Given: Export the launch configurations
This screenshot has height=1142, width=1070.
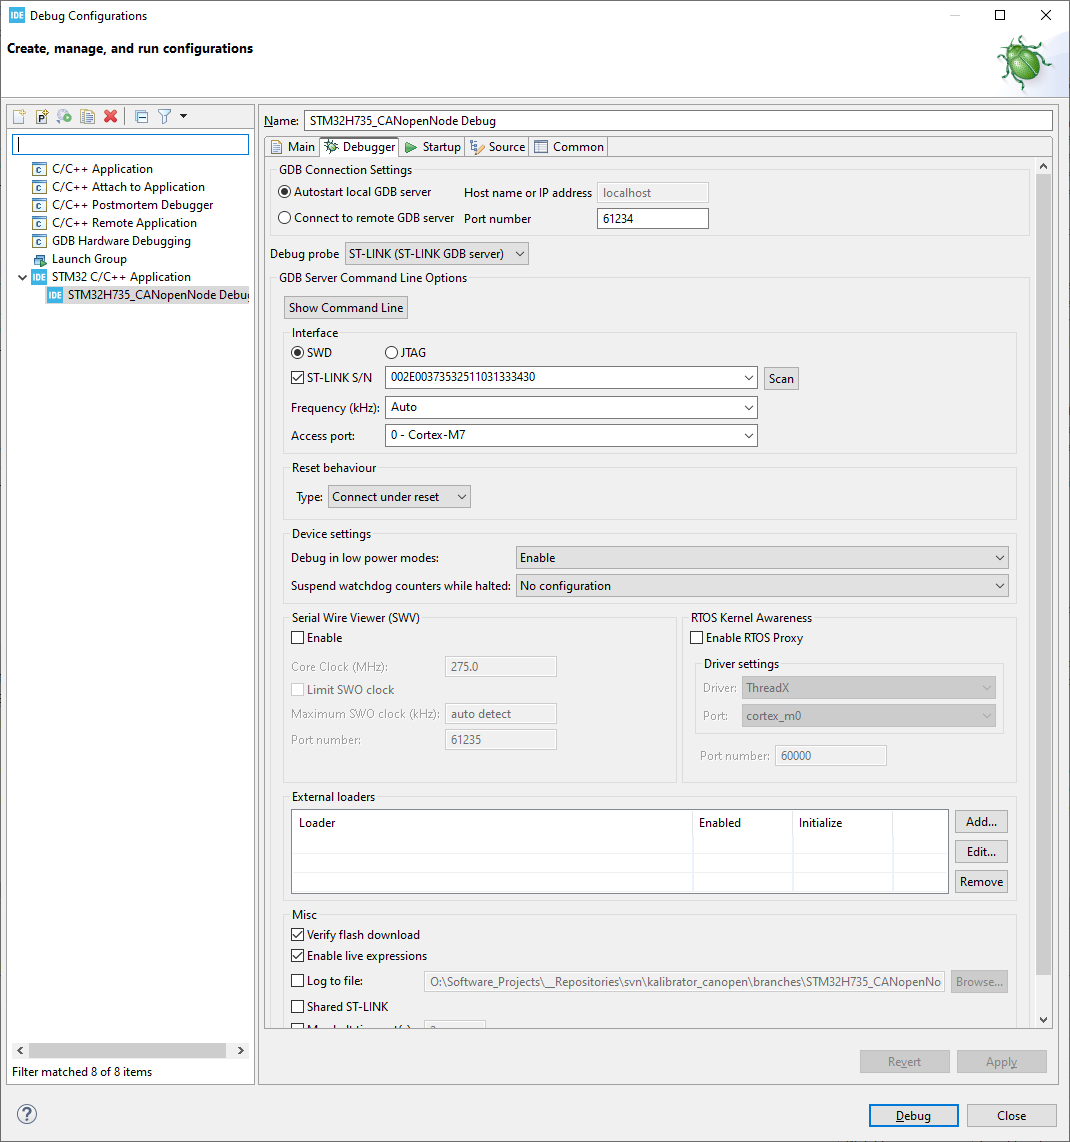Looking at the screenshot, I should [x=63, y=116].
